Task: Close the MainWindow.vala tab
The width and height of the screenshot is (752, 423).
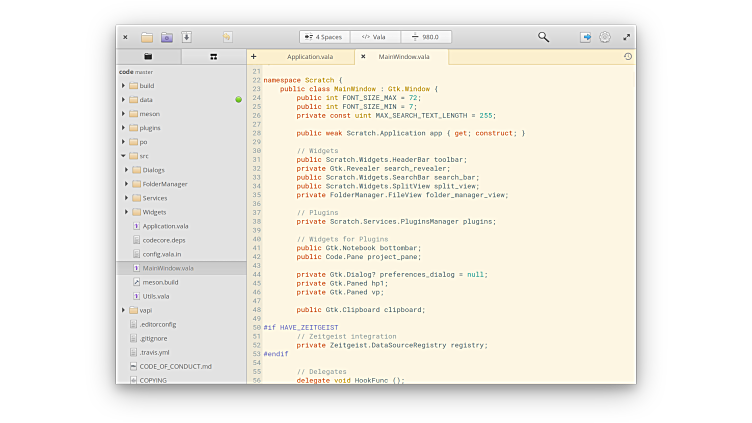Action: point(363,57)
